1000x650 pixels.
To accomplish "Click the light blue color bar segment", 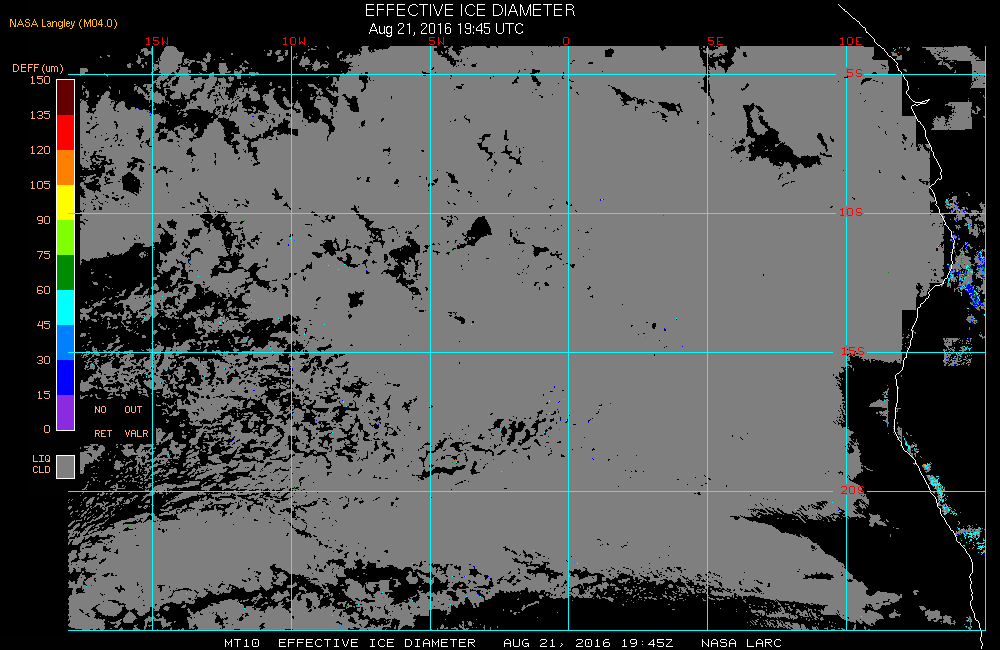I will coord(66,343).
